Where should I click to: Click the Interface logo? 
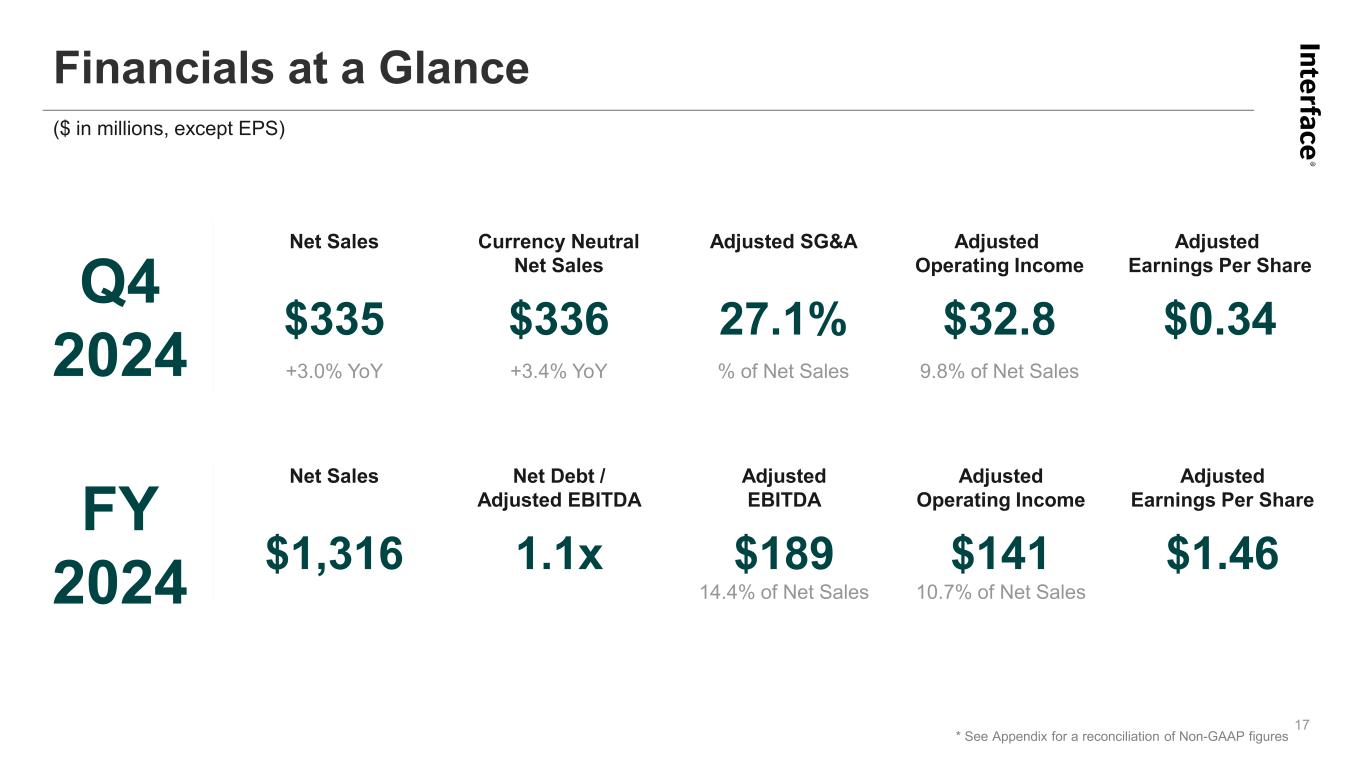pyautogui.click(x=1309, y=103)
